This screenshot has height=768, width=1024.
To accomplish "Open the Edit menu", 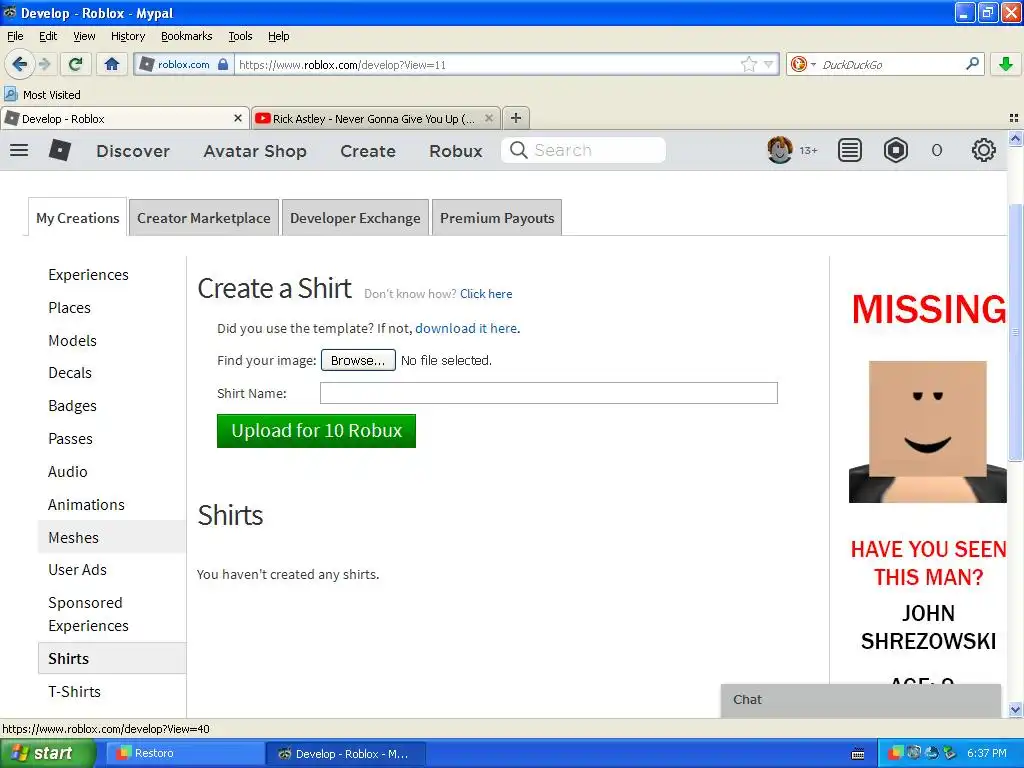I will tap(48, 36).
